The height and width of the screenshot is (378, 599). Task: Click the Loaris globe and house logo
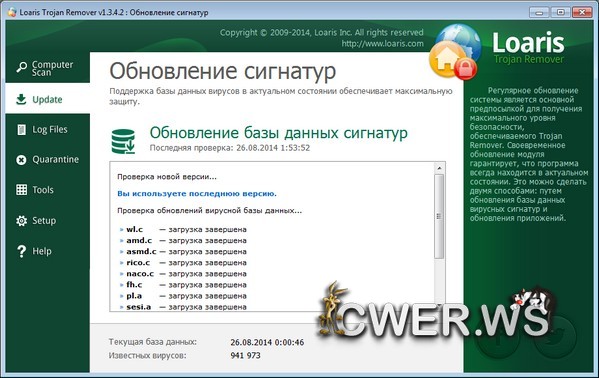tap(455, 52)
